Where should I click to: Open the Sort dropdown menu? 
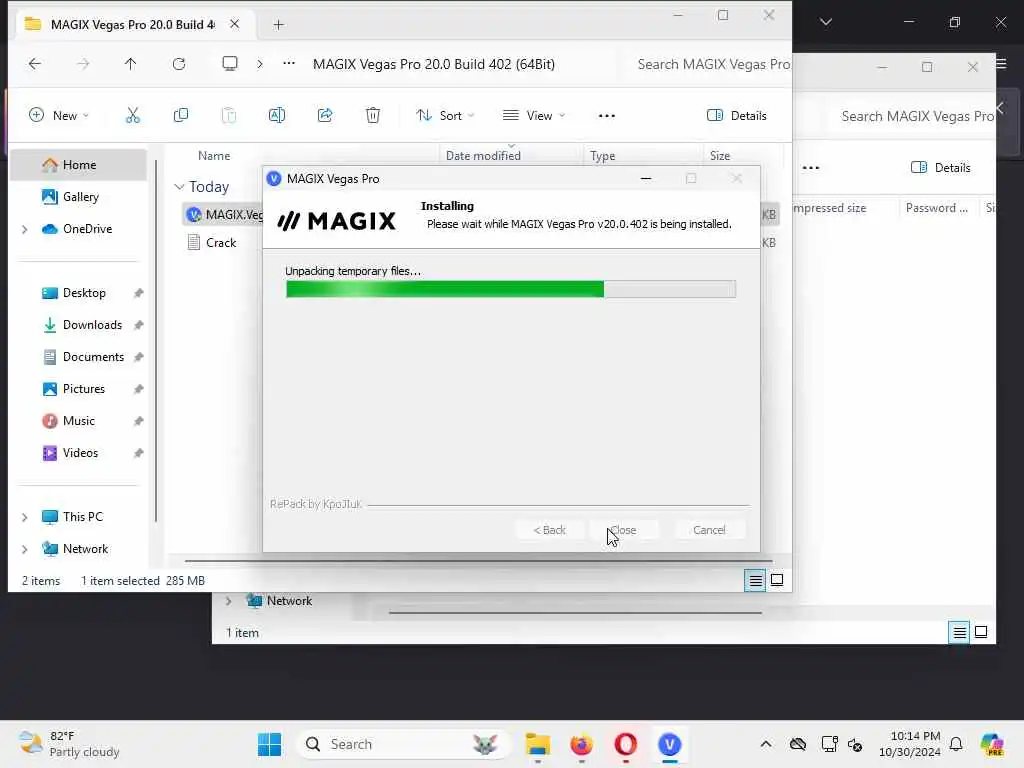pos(445,116)
